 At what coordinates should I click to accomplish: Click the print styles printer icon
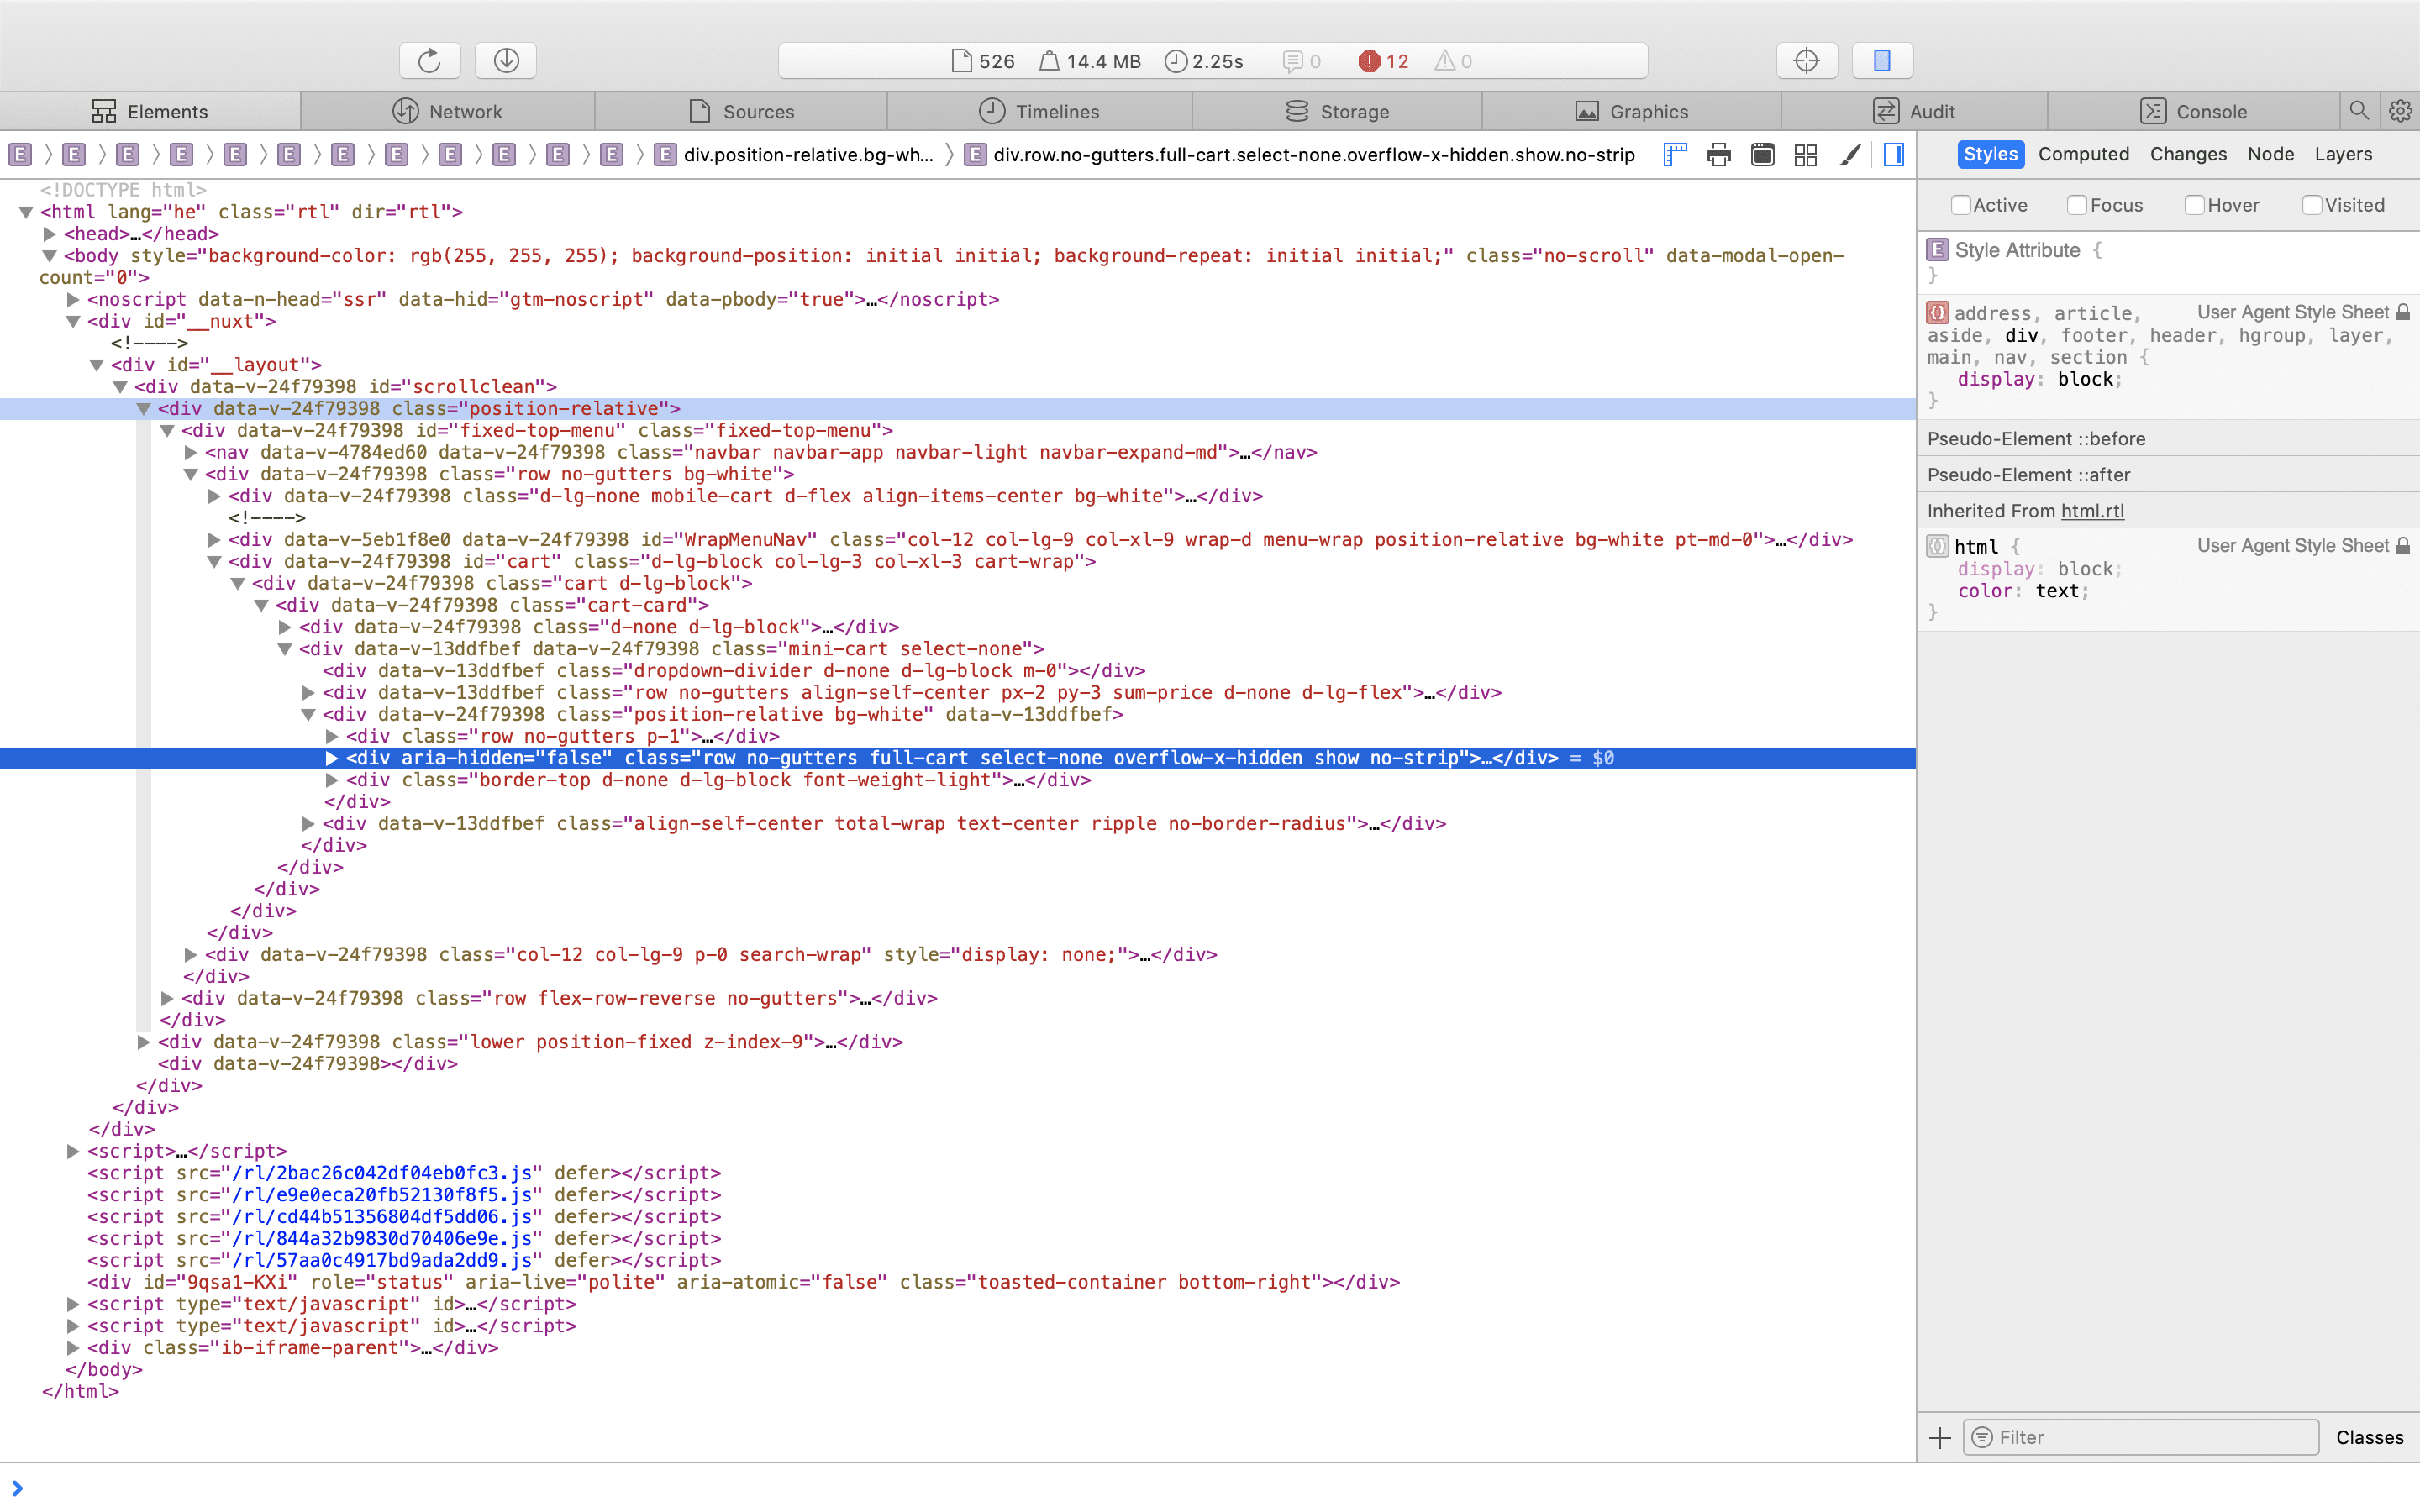click(1719, 155)
